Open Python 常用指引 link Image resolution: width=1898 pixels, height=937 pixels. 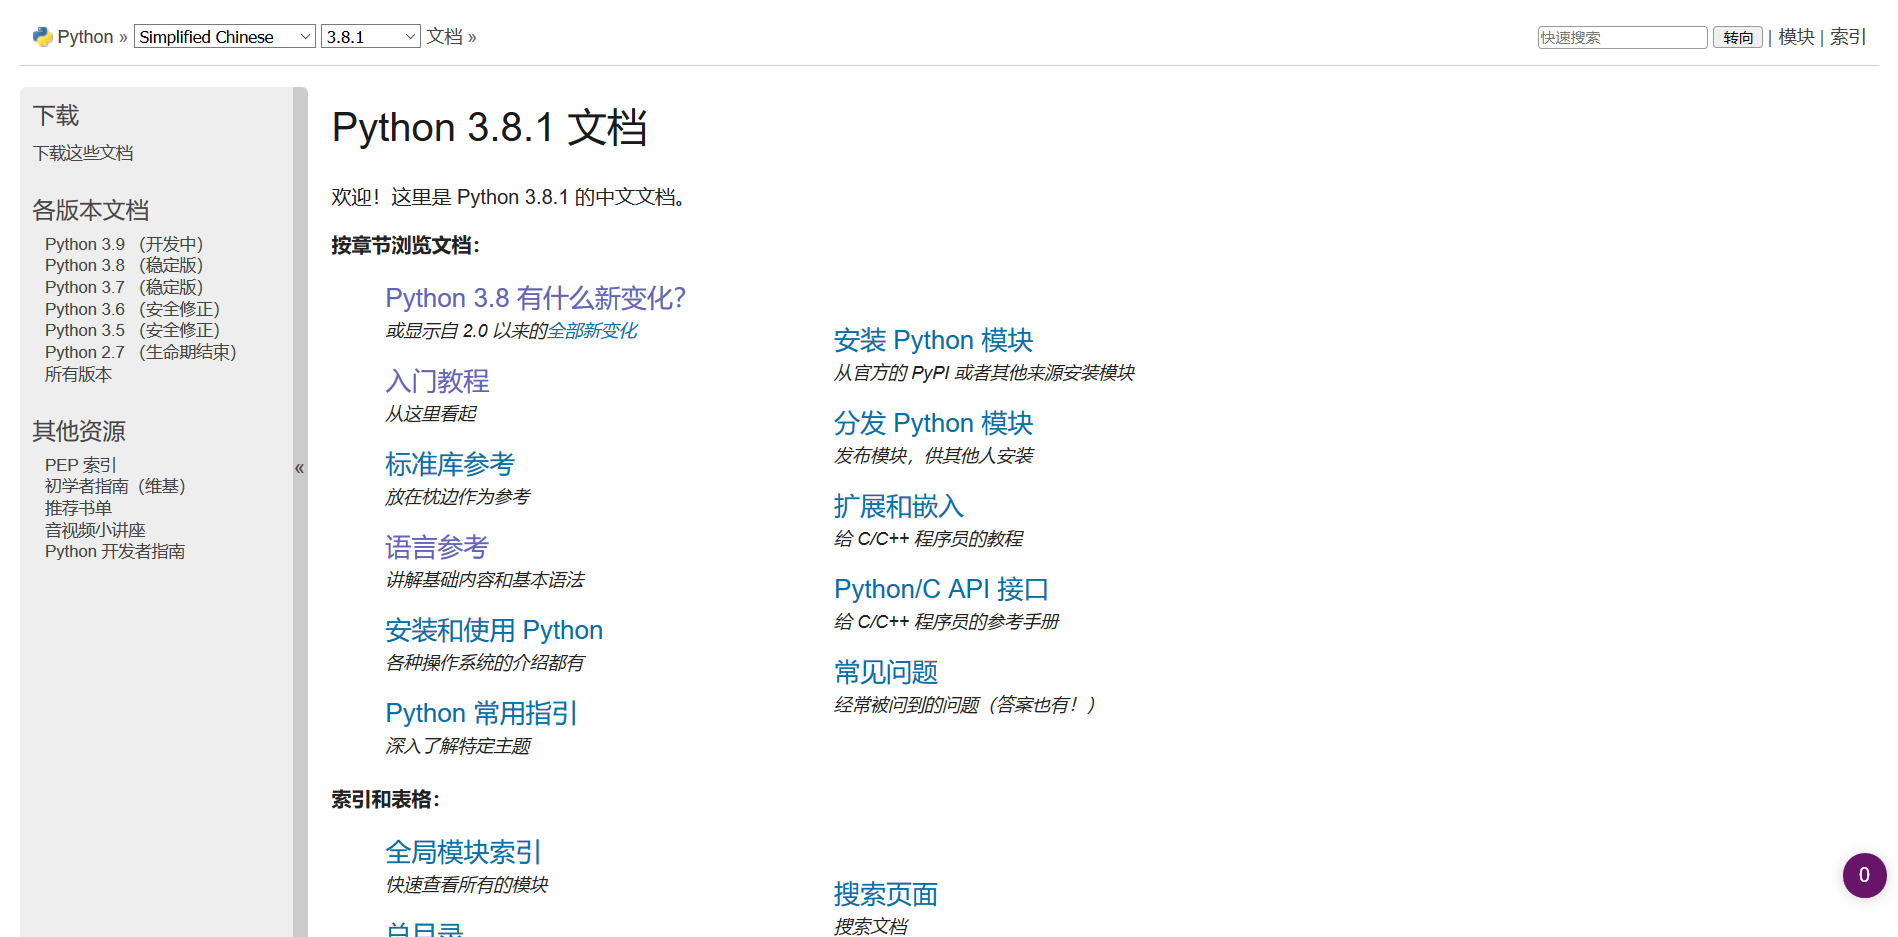click(481, 713)
